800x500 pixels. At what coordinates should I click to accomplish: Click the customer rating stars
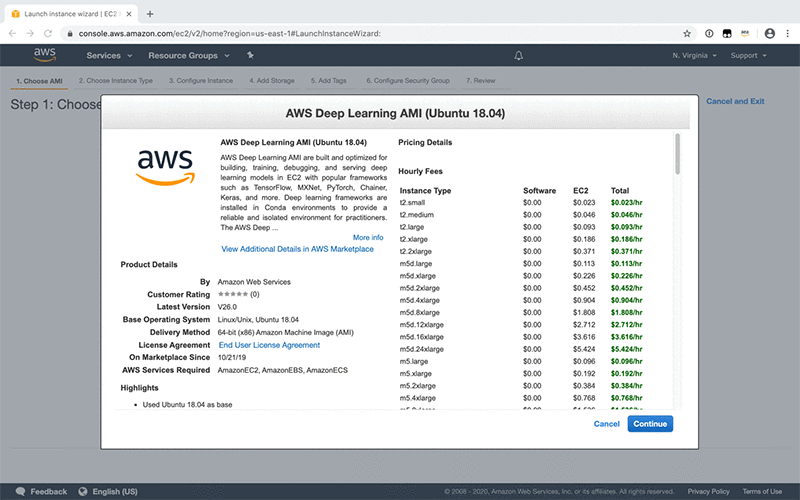[233, 294]
